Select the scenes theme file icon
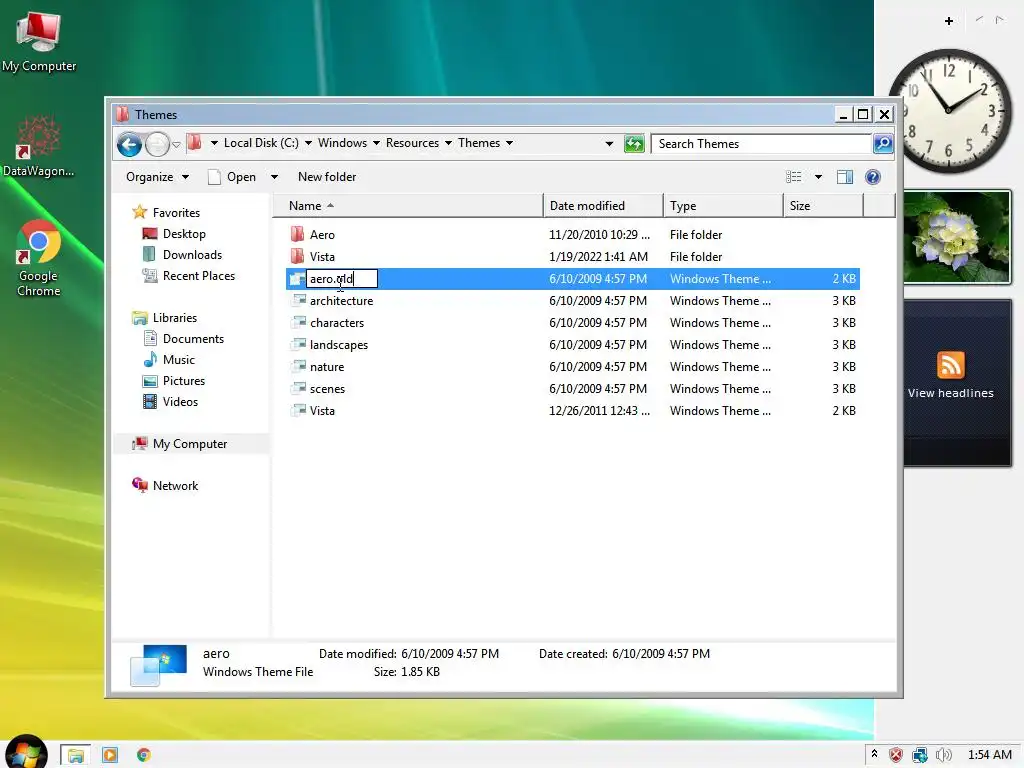This screenshot has height=768, width=1024. click(298, 389)
